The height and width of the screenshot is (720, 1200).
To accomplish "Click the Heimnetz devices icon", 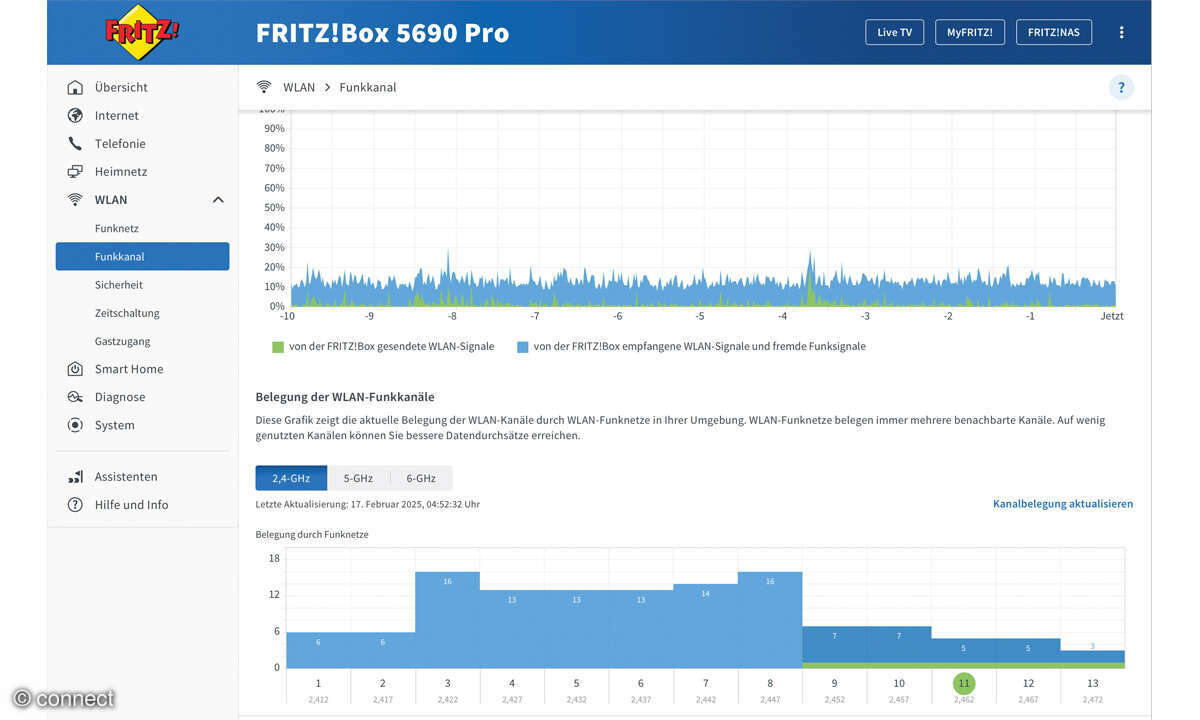I will pyautogui.click(x=75, y=171).
